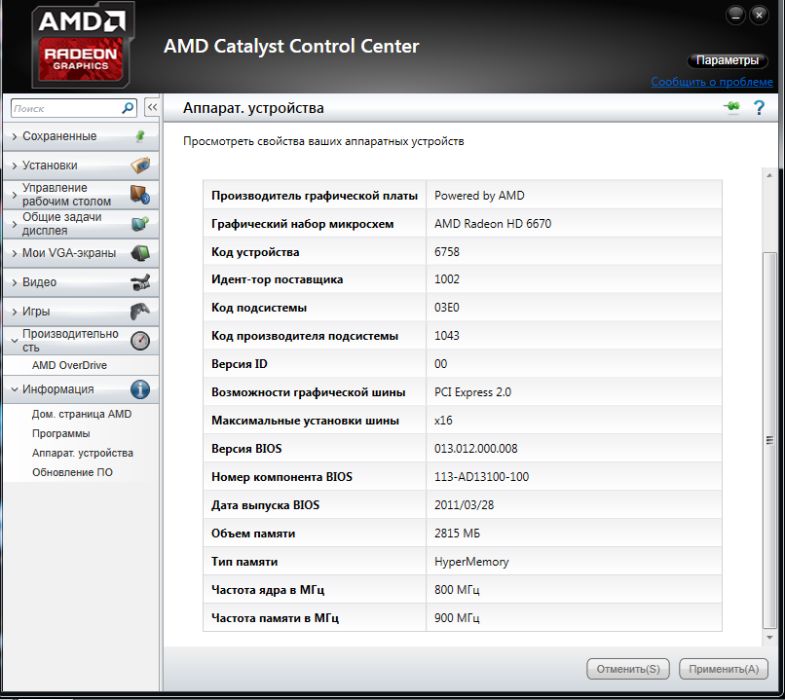Click the PCI Express 2.0 value
Screen dimensions: 785x700
click(x=473, y=392)
